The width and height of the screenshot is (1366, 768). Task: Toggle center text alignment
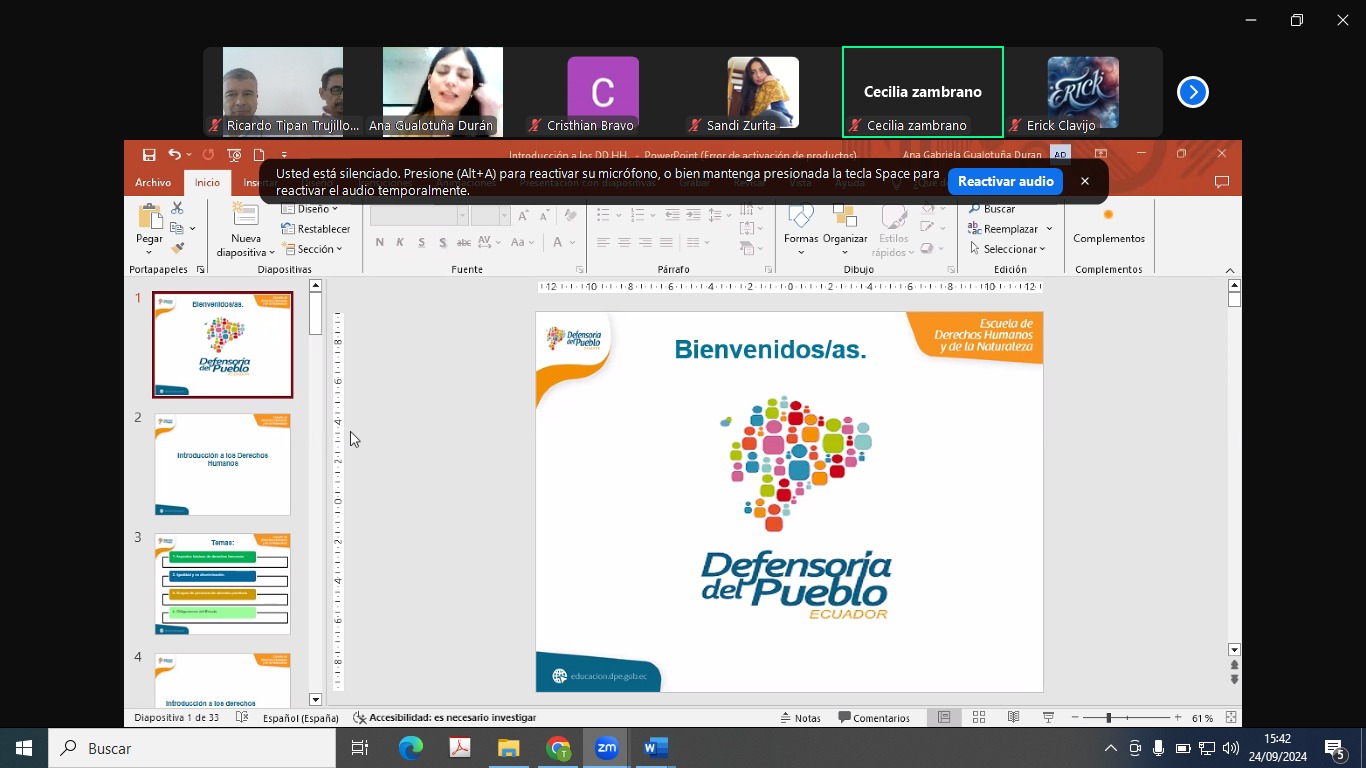pos(624,242)
